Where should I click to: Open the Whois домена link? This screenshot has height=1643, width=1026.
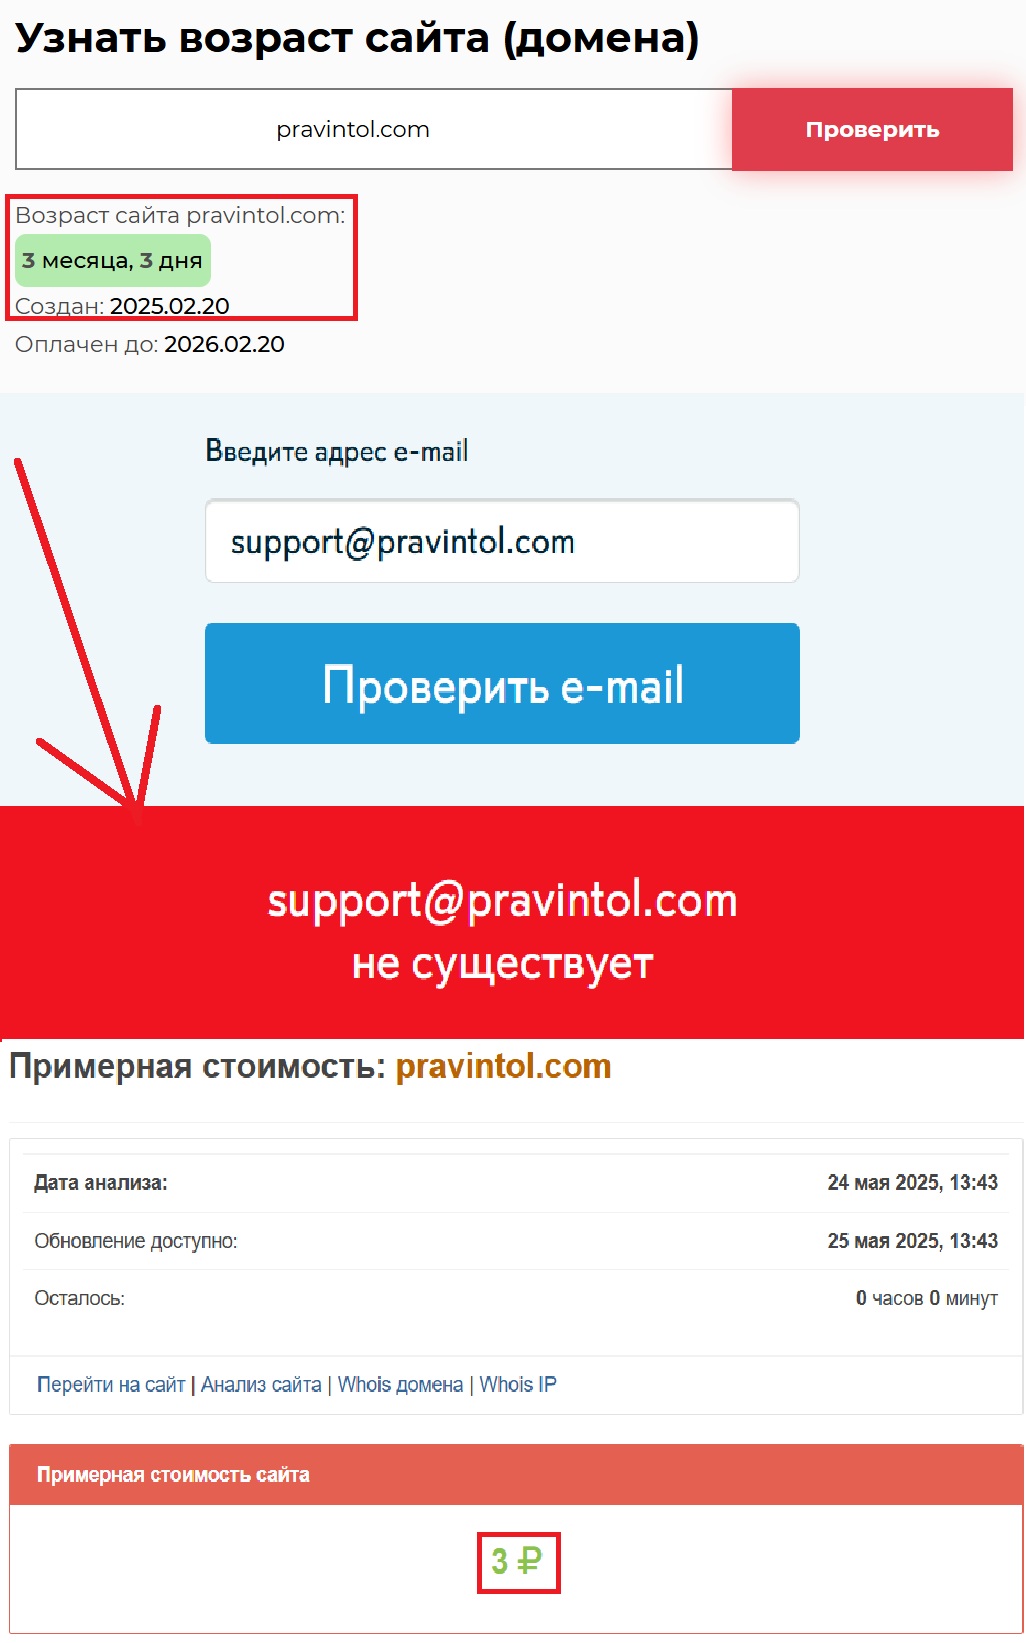400,1384
